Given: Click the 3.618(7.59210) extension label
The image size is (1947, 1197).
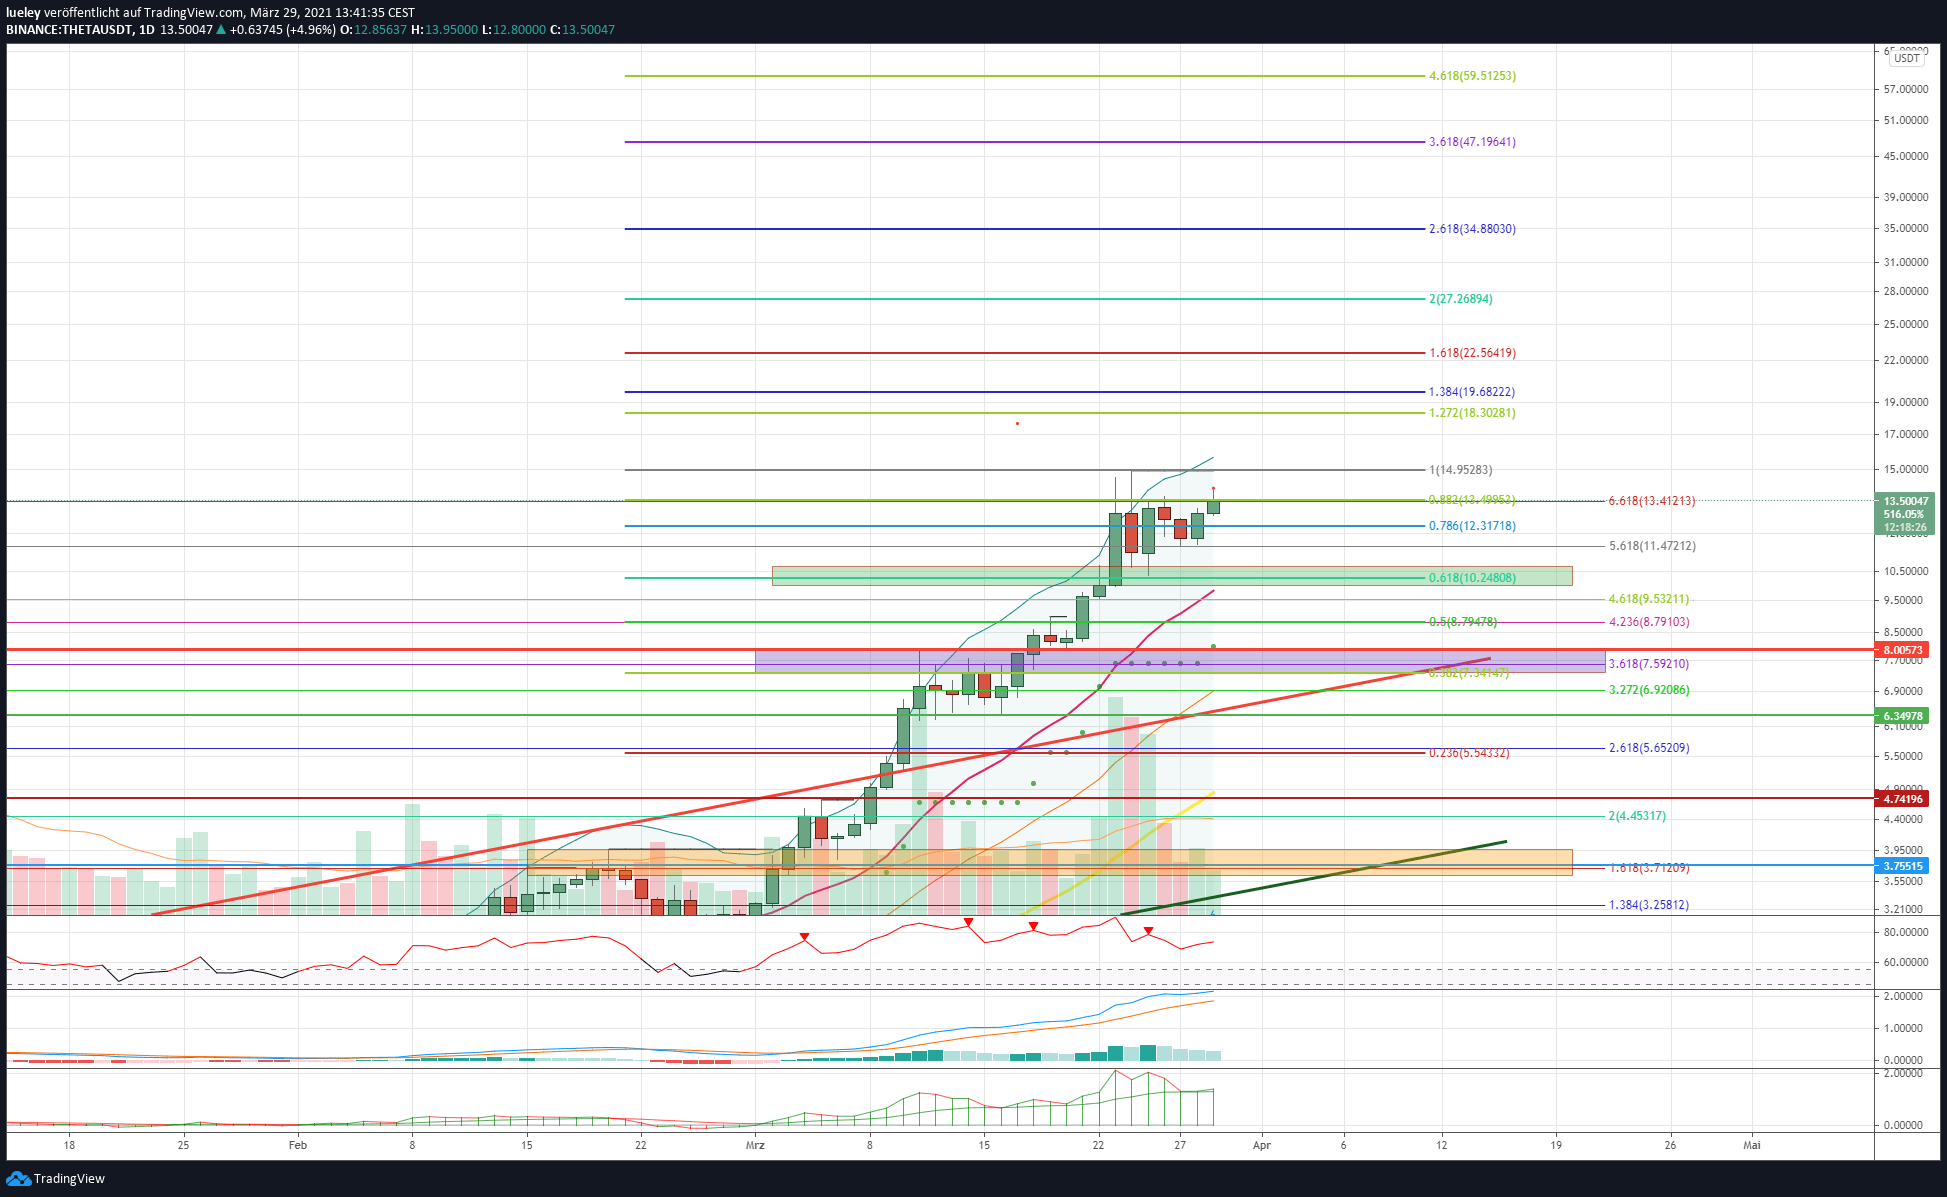Looking at the screenshot, I should pos(1648,664).
